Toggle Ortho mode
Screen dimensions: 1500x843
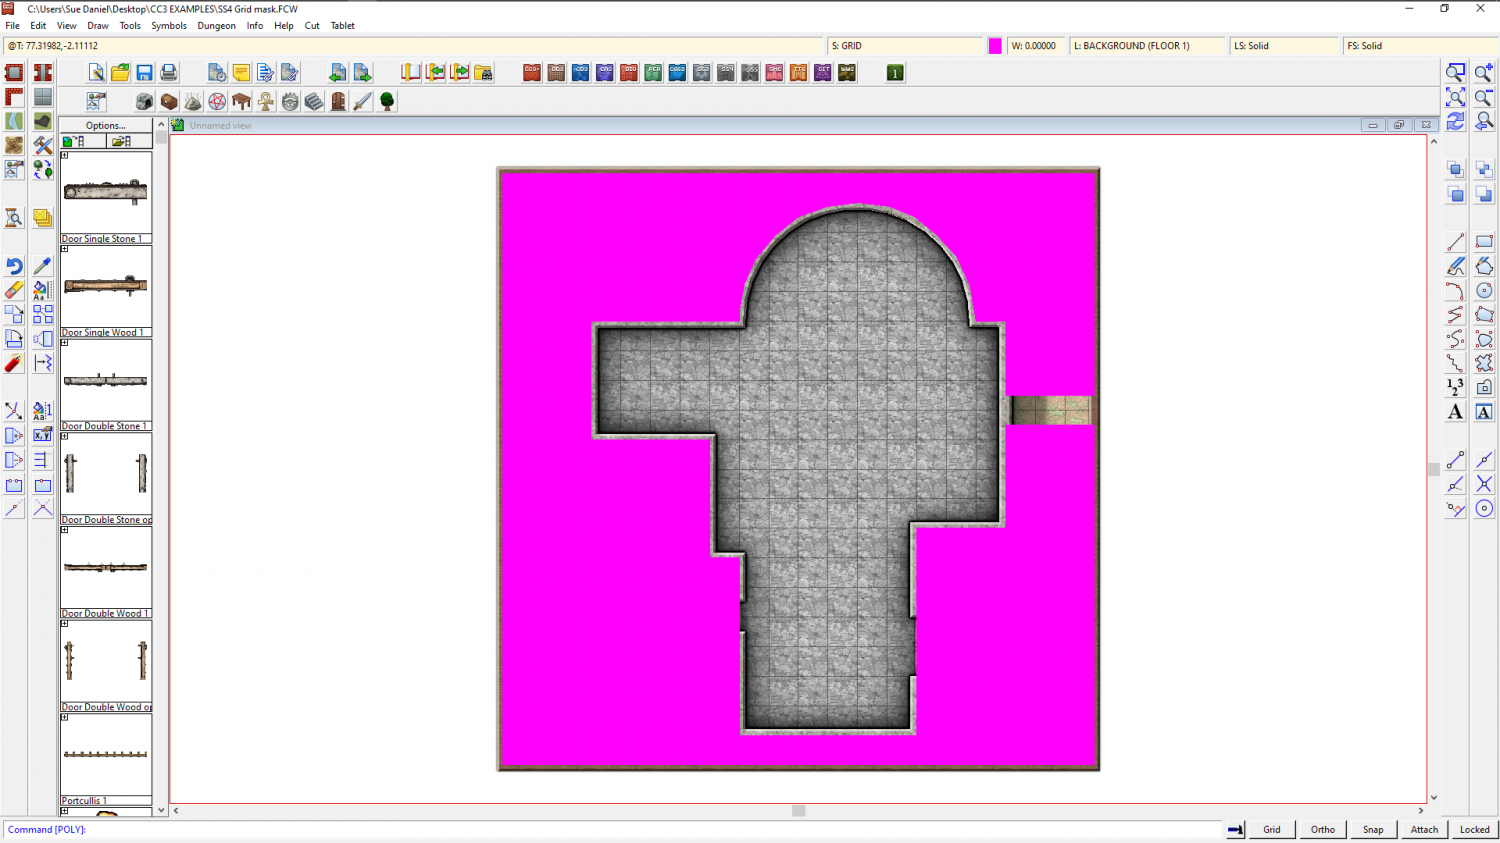(x=1323, y=829)
